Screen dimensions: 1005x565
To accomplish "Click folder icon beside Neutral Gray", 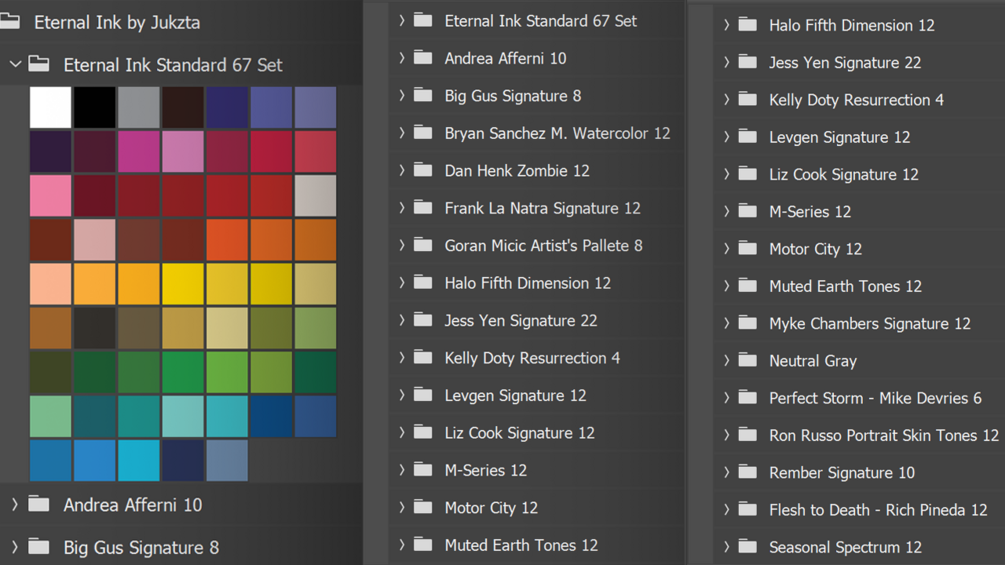I will [x=747, y=360].
